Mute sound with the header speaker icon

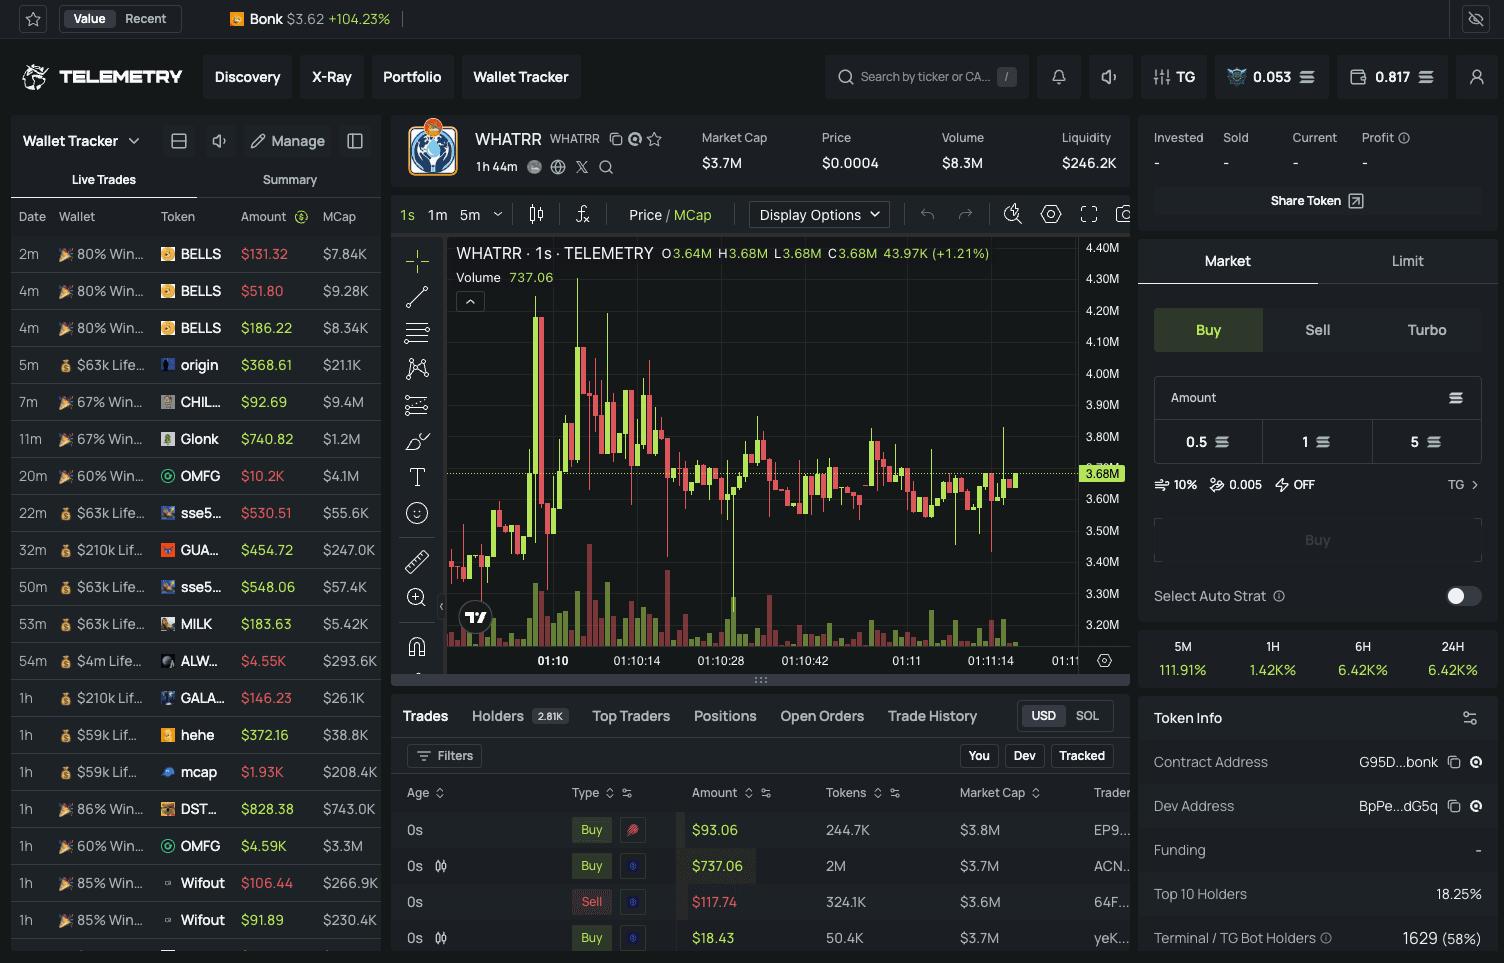(1109, 77)
